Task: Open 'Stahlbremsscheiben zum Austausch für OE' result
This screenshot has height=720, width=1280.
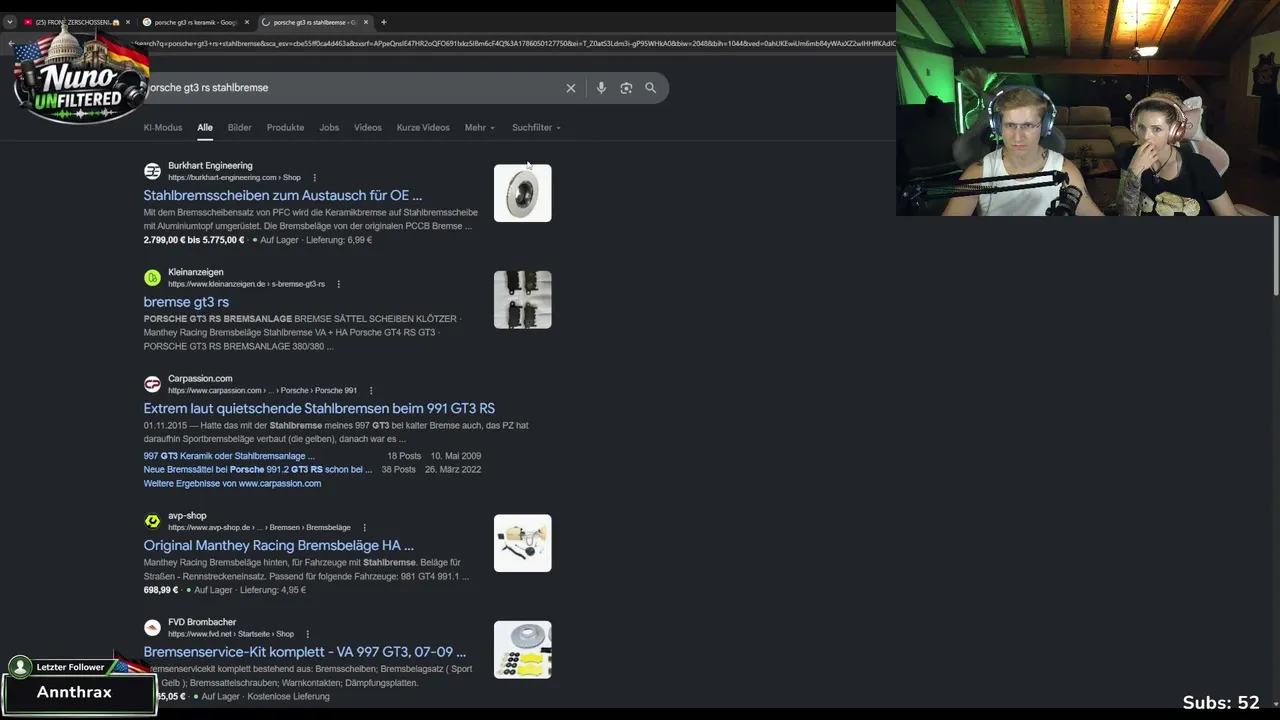Action: (x=283, y=195)
